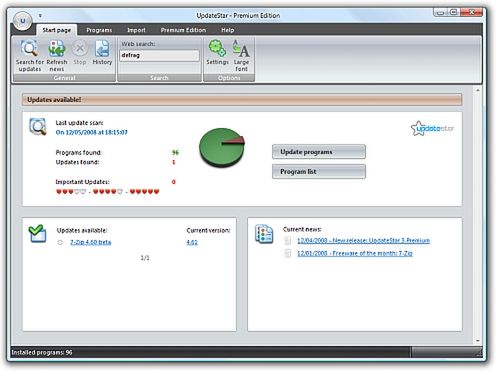Open the History icon
Screen dimensions: 496x372
point(102,49)
